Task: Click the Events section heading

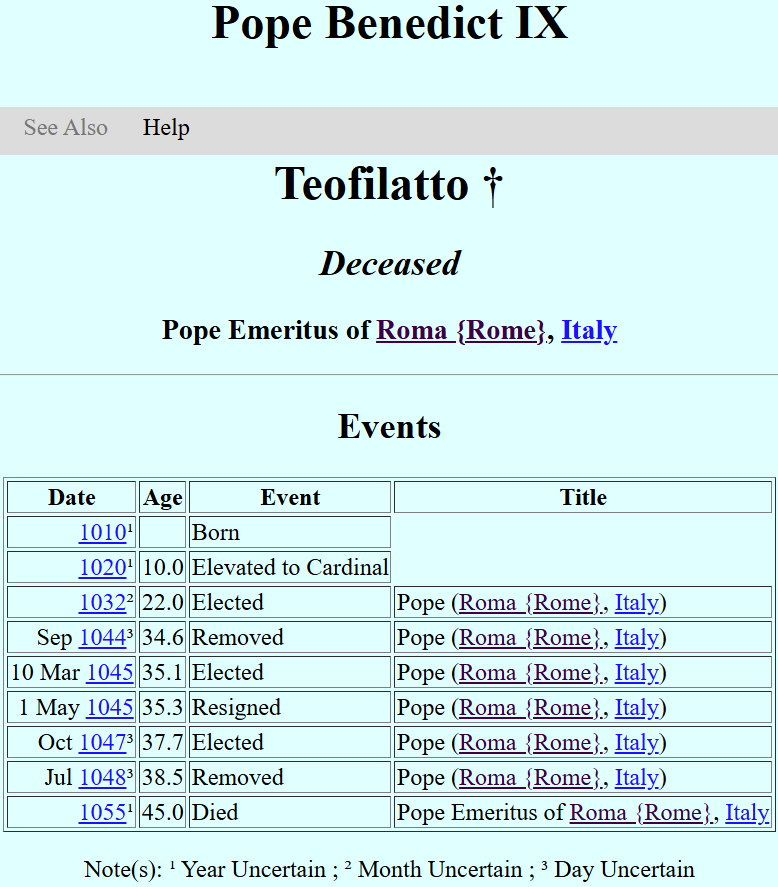Action: tap(389, 427)
